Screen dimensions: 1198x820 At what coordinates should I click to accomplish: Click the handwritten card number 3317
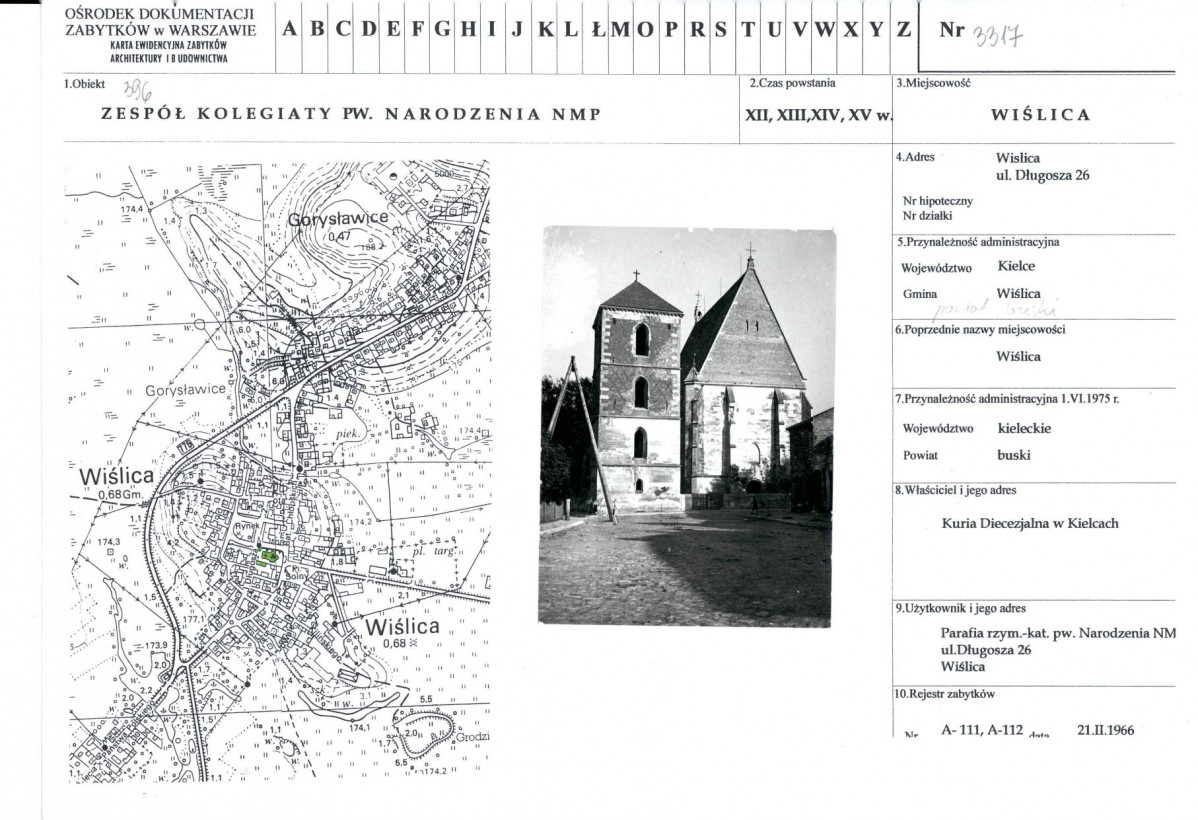[x=1002, y=32]
